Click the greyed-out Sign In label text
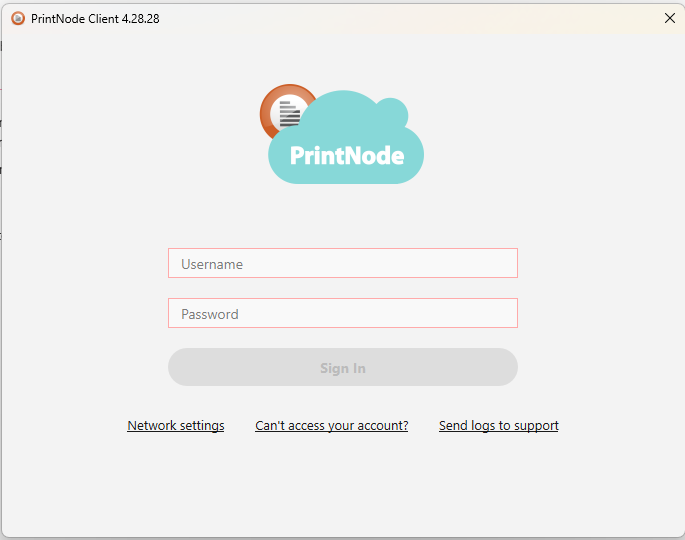The height and width of the screenshot is (540, 685). coord(342,368)
